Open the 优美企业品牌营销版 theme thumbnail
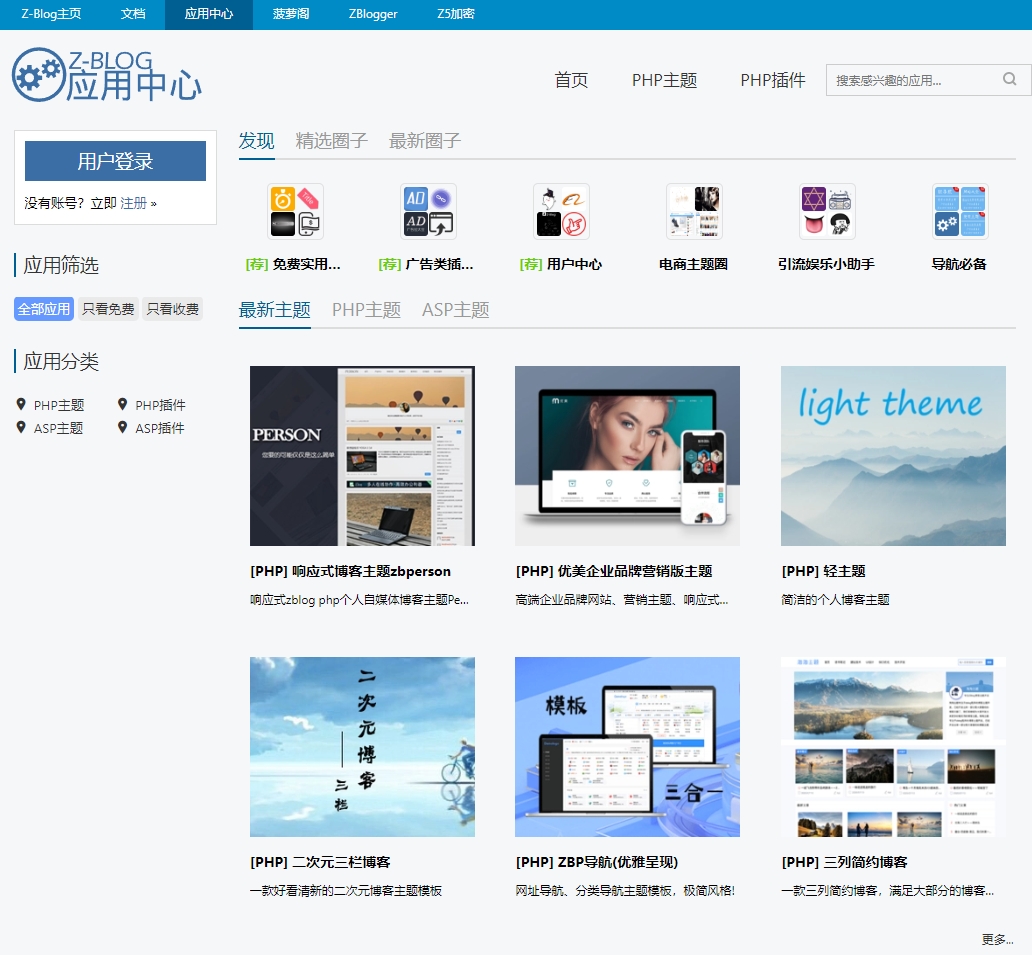Screen dimensions: 1032x955 click(627, 456)
